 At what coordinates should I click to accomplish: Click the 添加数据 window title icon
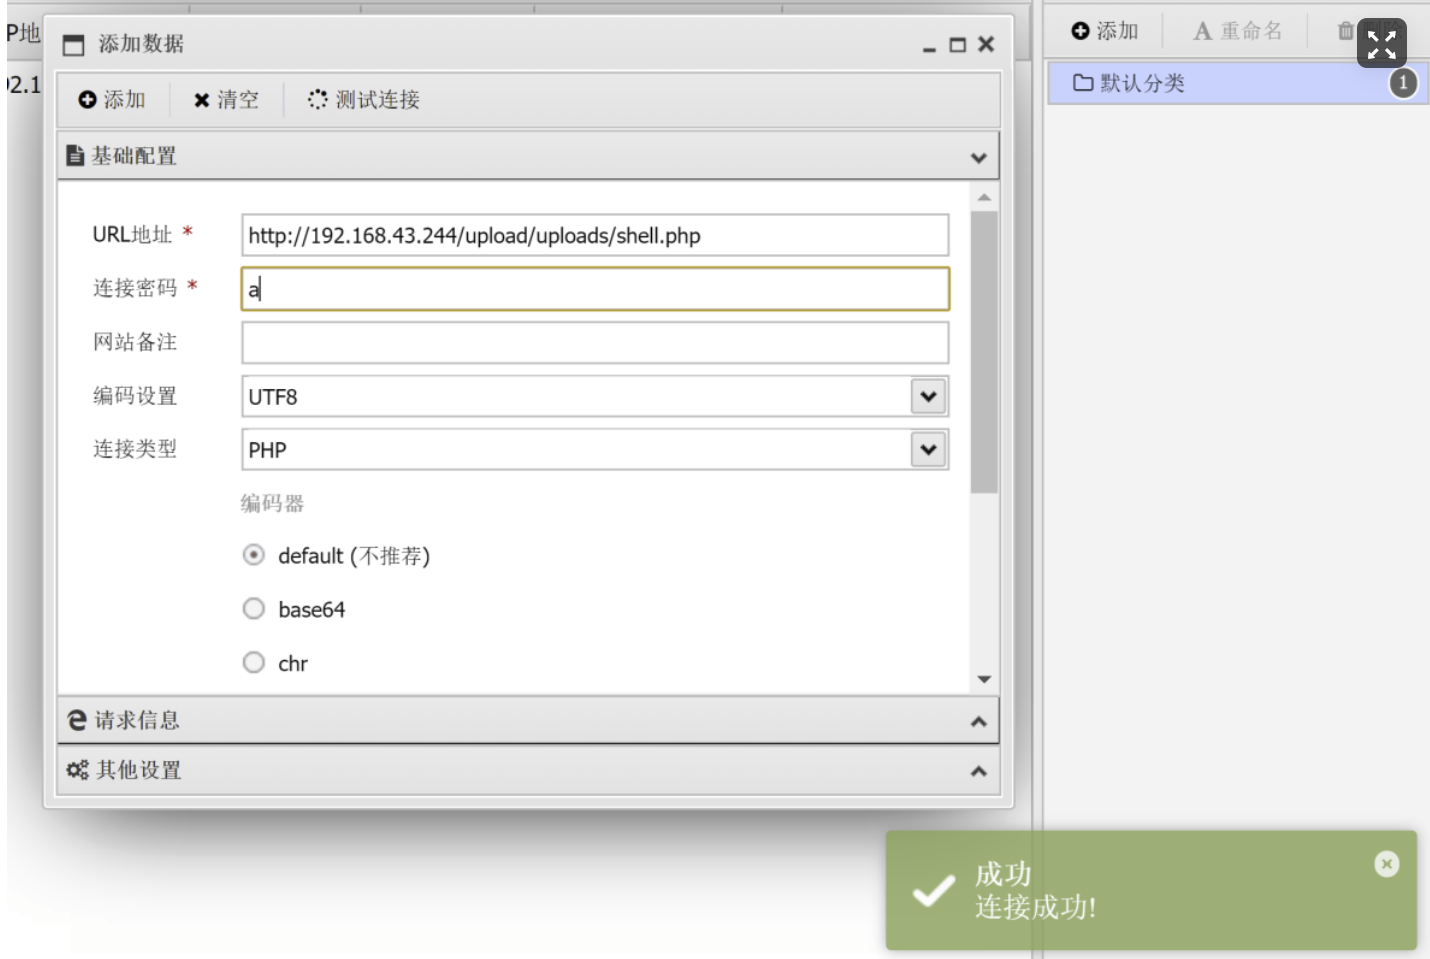coord(74,45)
